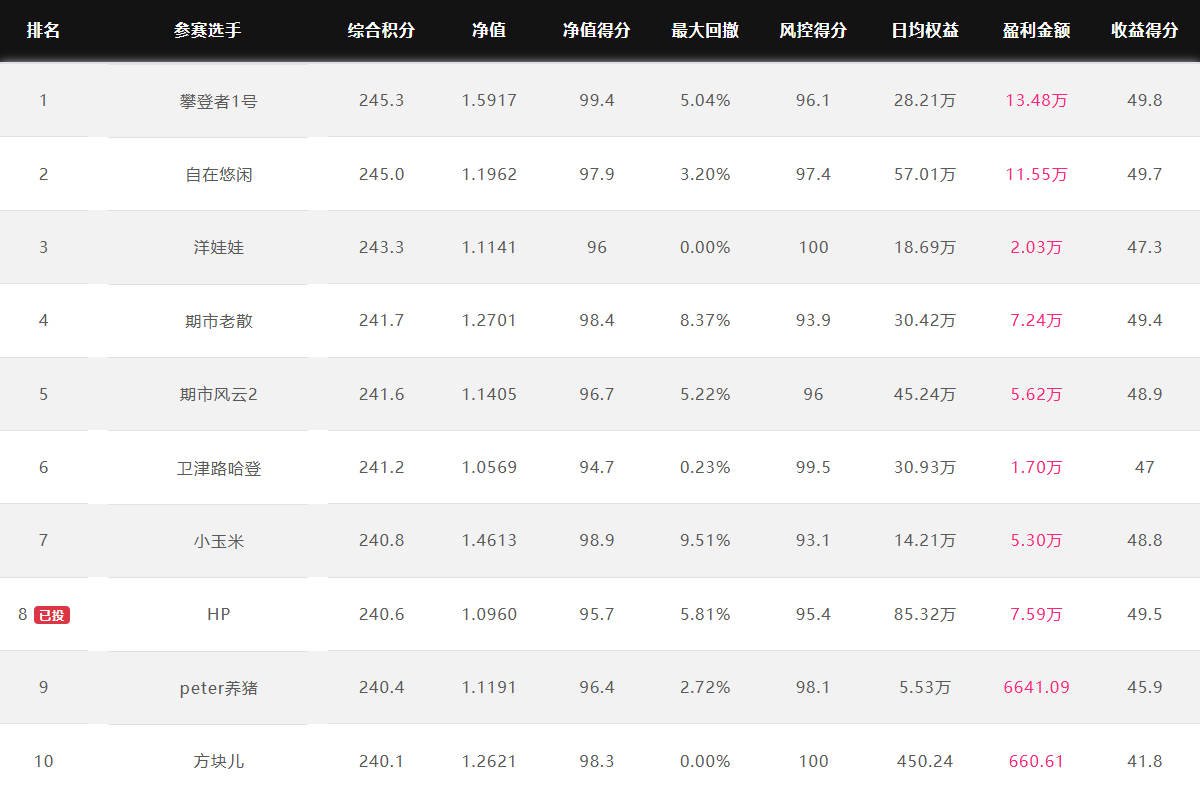
Task: Click the pink profit amount 13.48万
Action: tap(1037, 100)
